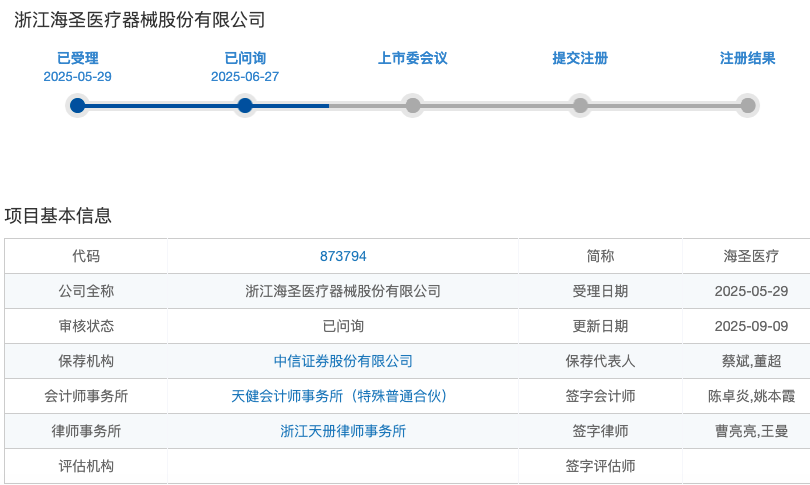Click the 已问询 timeline dot
Screen dimensions: 810x485
tap(245, 106)
